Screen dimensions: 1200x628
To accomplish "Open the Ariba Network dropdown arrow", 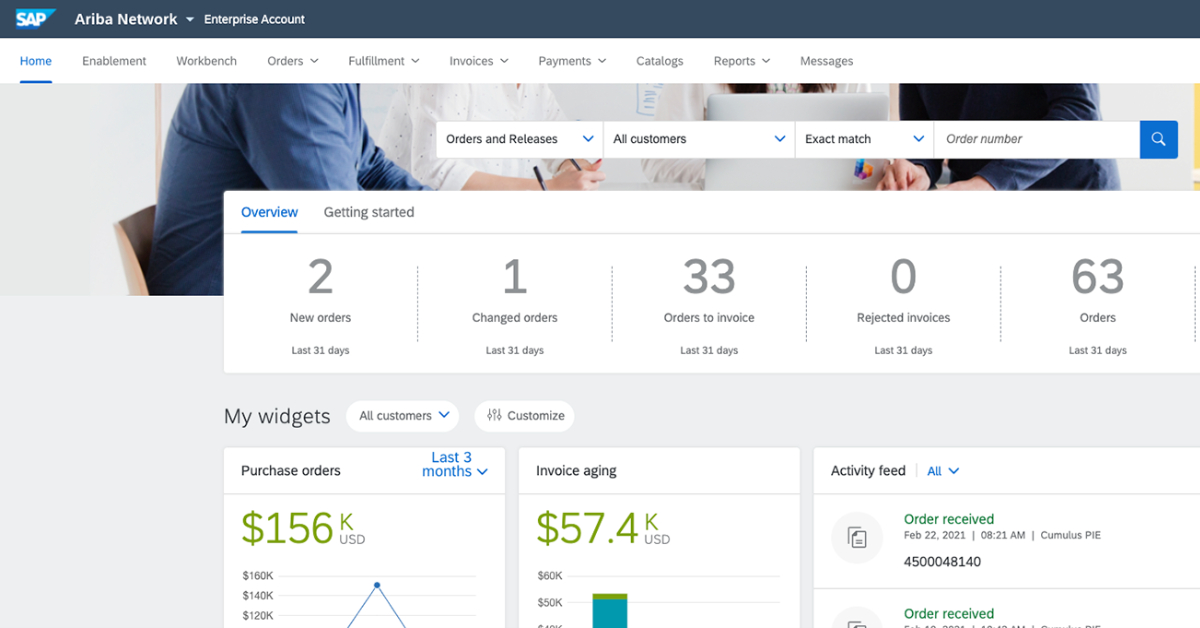I will [x=190, y=20].
